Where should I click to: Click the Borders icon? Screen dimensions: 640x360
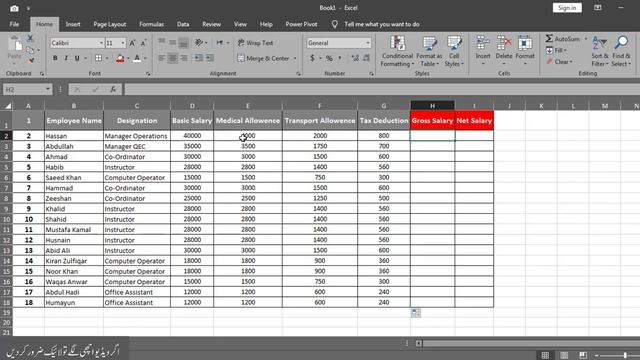click(98, 58)
